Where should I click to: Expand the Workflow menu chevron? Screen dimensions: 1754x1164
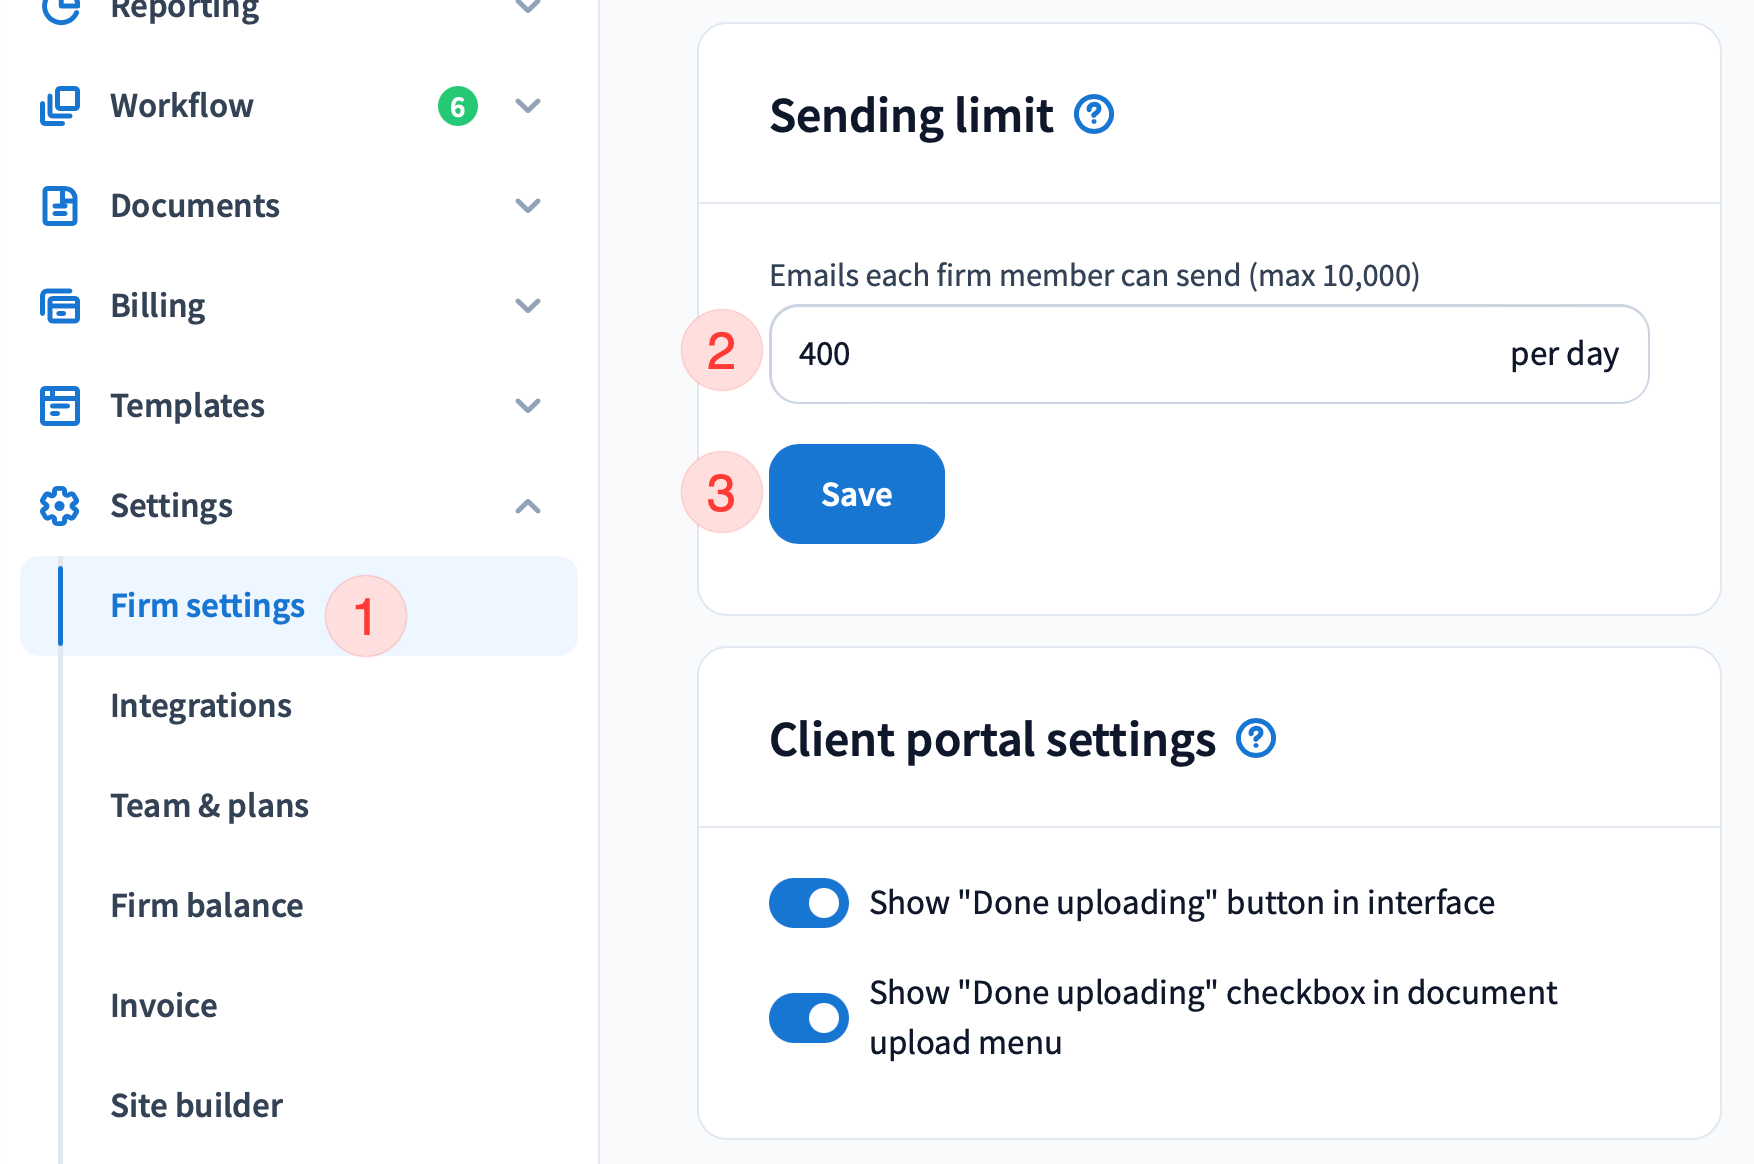[x=528, y=106]
